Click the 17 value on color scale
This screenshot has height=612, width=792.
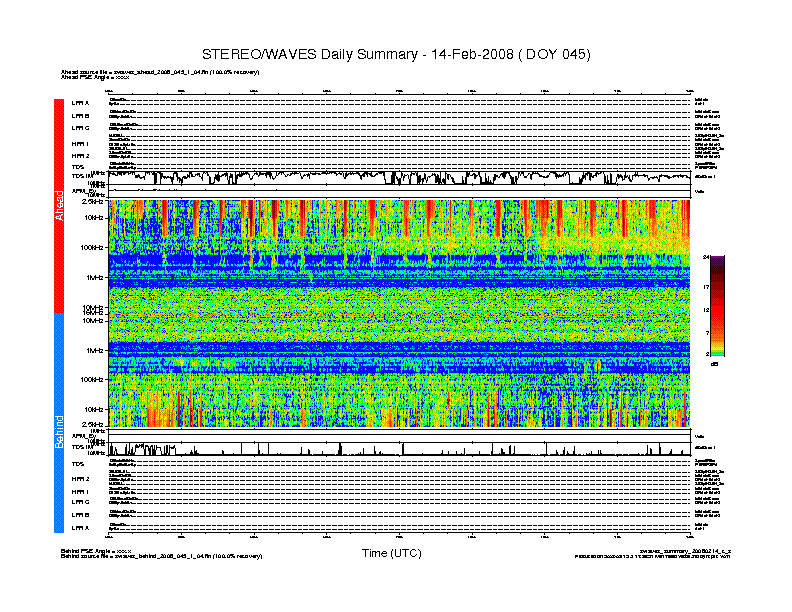pyautogui.click(x=706, y=287)
